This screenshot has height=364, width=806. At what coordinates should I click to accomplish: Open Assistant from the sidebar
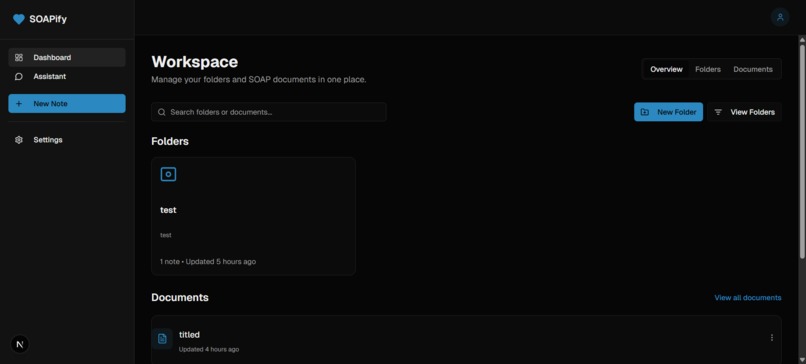point(67,77)
